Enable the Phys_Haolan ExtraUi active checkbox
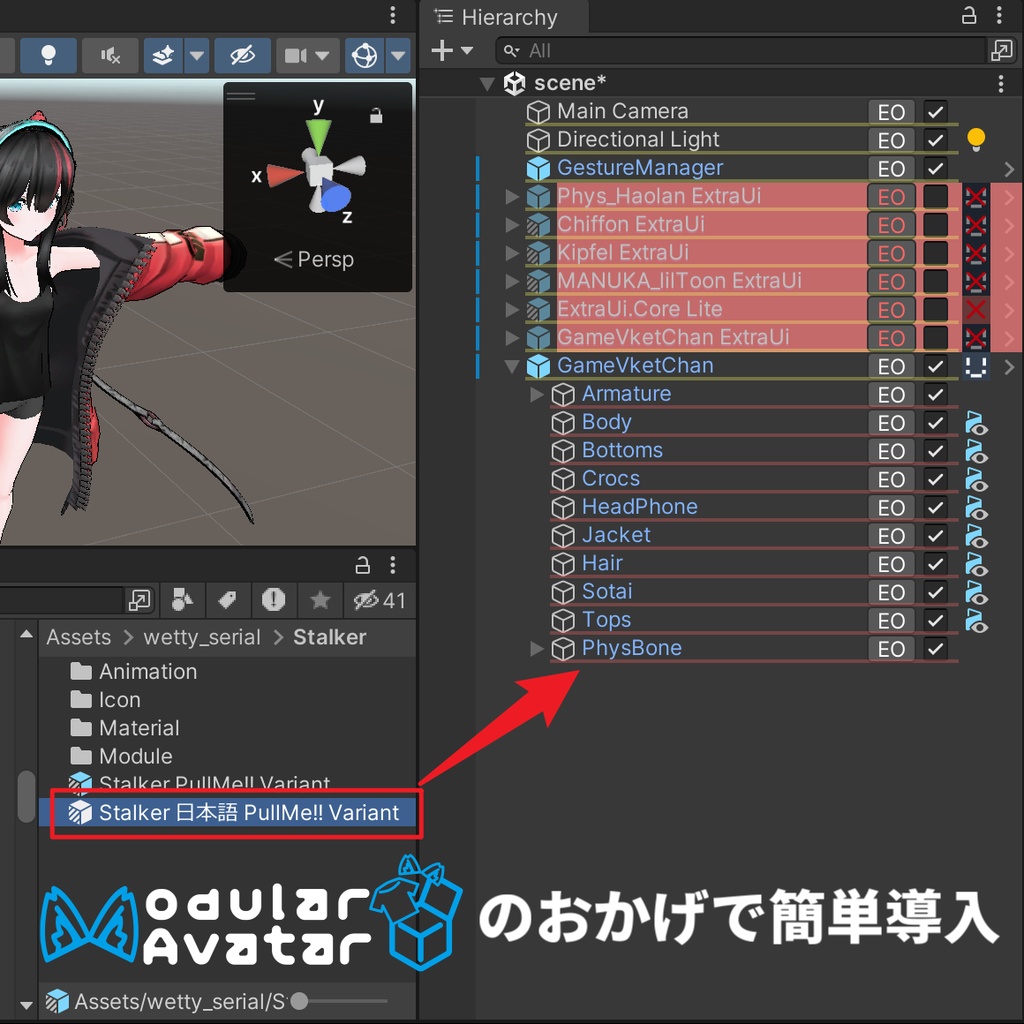This screenshot has width=1024, height=1024. tap(934, 197)
